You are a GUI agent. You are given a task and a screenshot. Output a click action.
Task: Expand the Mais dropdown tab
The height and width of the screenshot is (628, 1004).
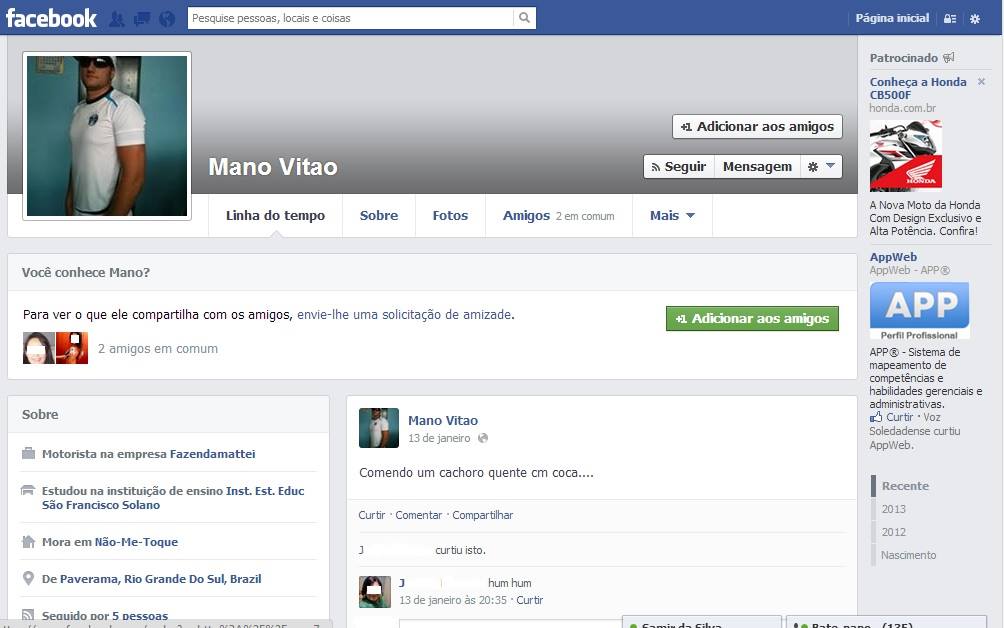[x=672, y=215]
